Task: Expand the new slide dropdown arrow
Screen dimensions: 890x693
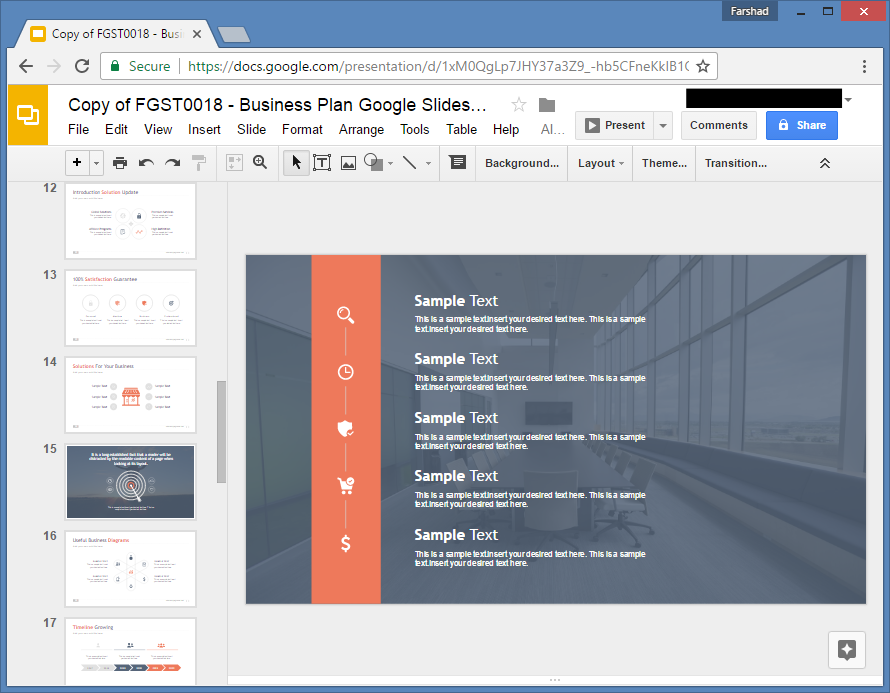Action: 97,163
